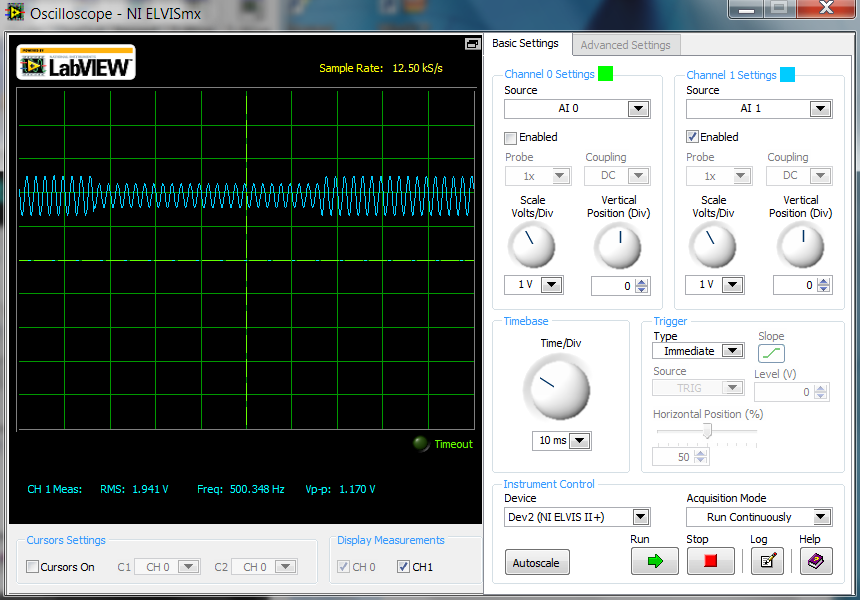Open Channel 0 Volts/Div 1 V dropdown

click(552, 285)
